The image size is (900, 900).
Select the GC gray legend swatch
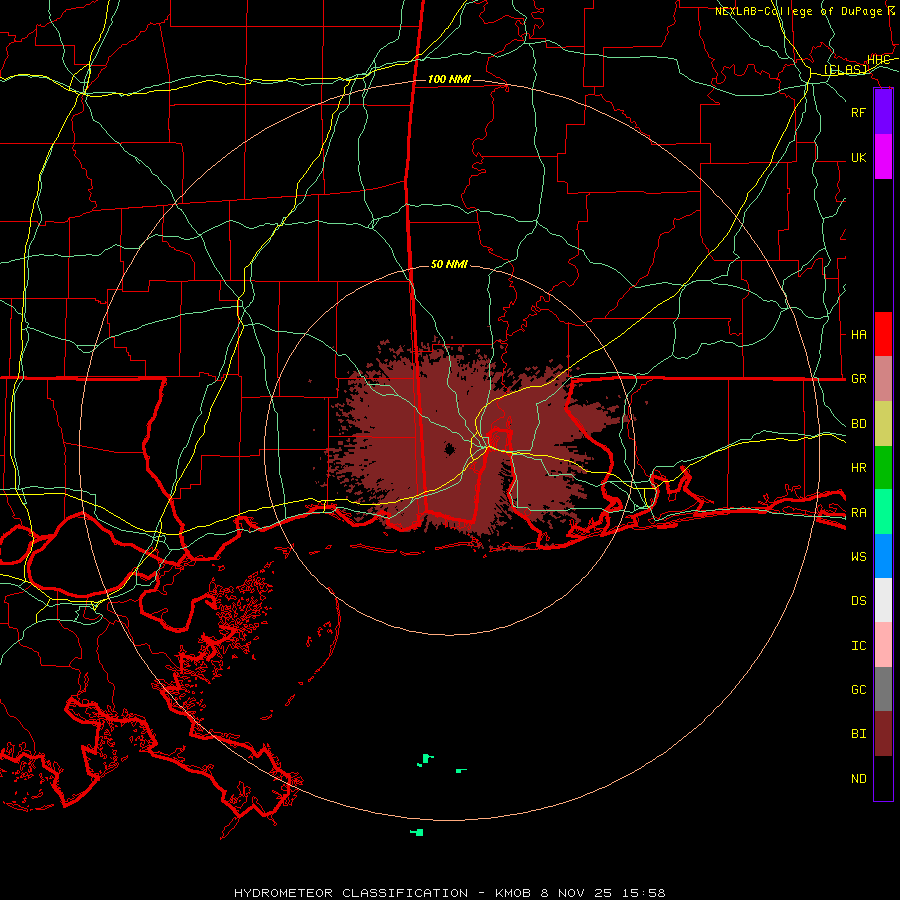883,689
